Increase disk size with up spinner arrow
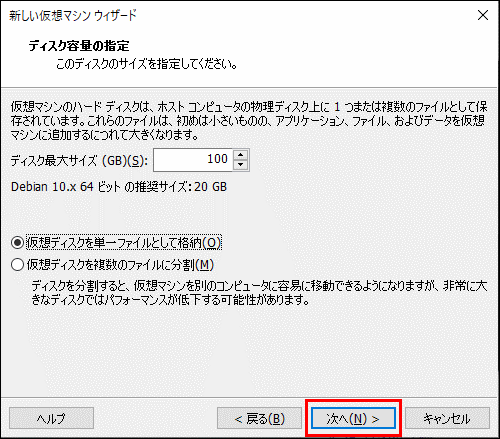This screenshot has height=439, width=500. point(241,155)
